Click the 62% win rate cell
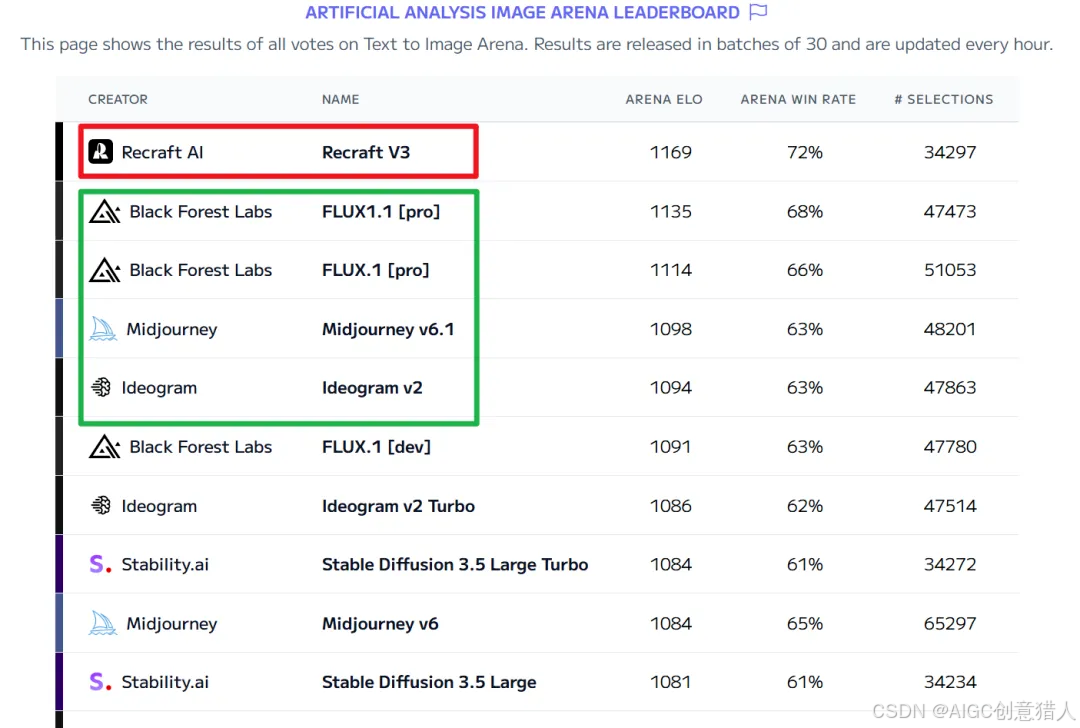Screen dimensions: 1080x728 [804, 506]
